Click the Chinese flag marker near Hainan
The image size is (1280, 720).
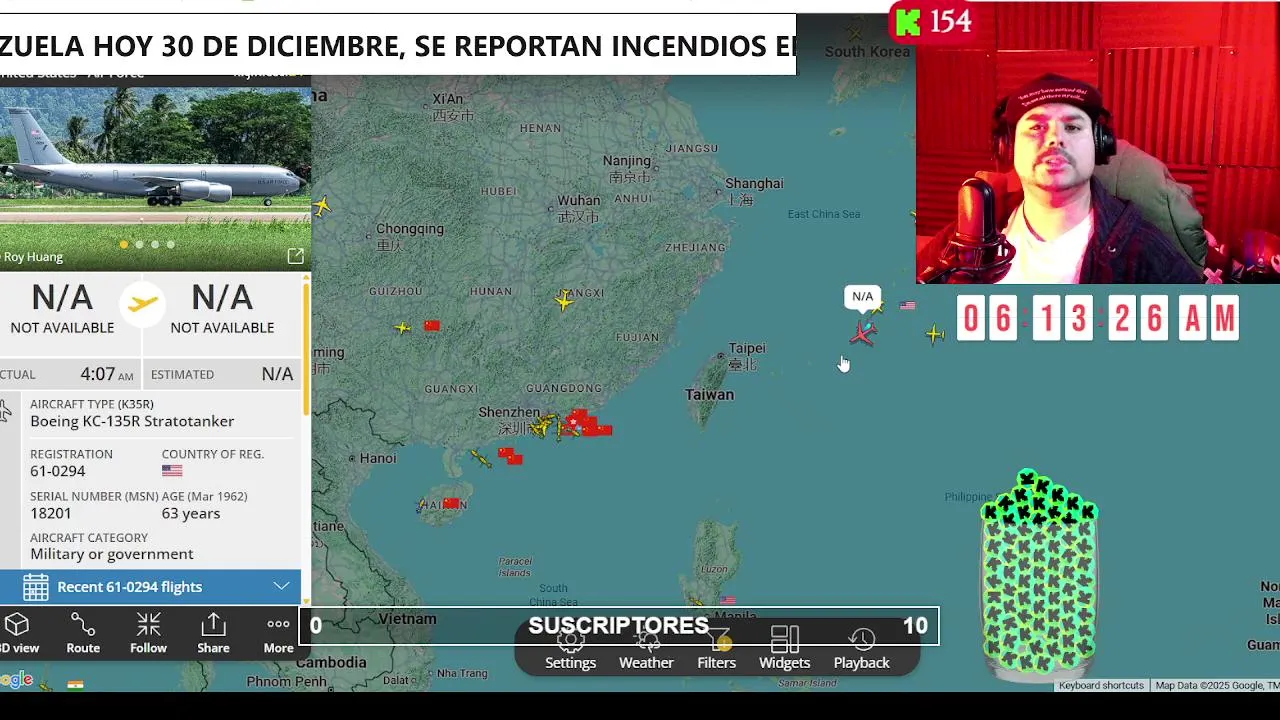(x=452, y=504)
